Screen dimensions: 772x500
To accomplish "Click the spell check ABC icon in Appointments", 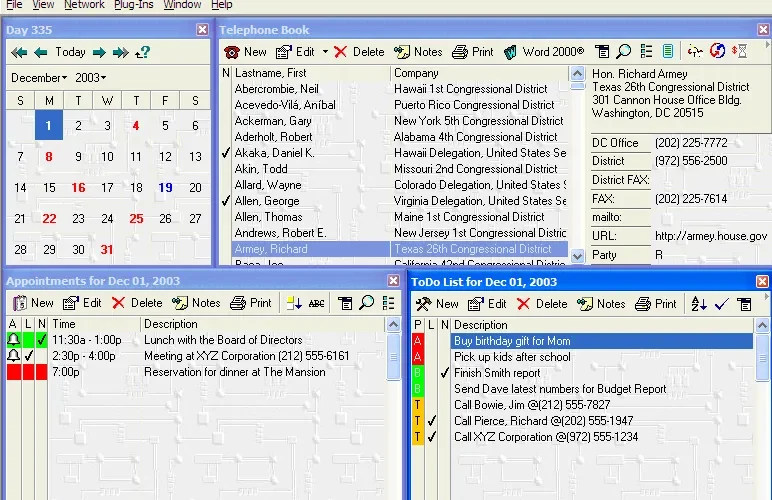I will tap(316, 303).
